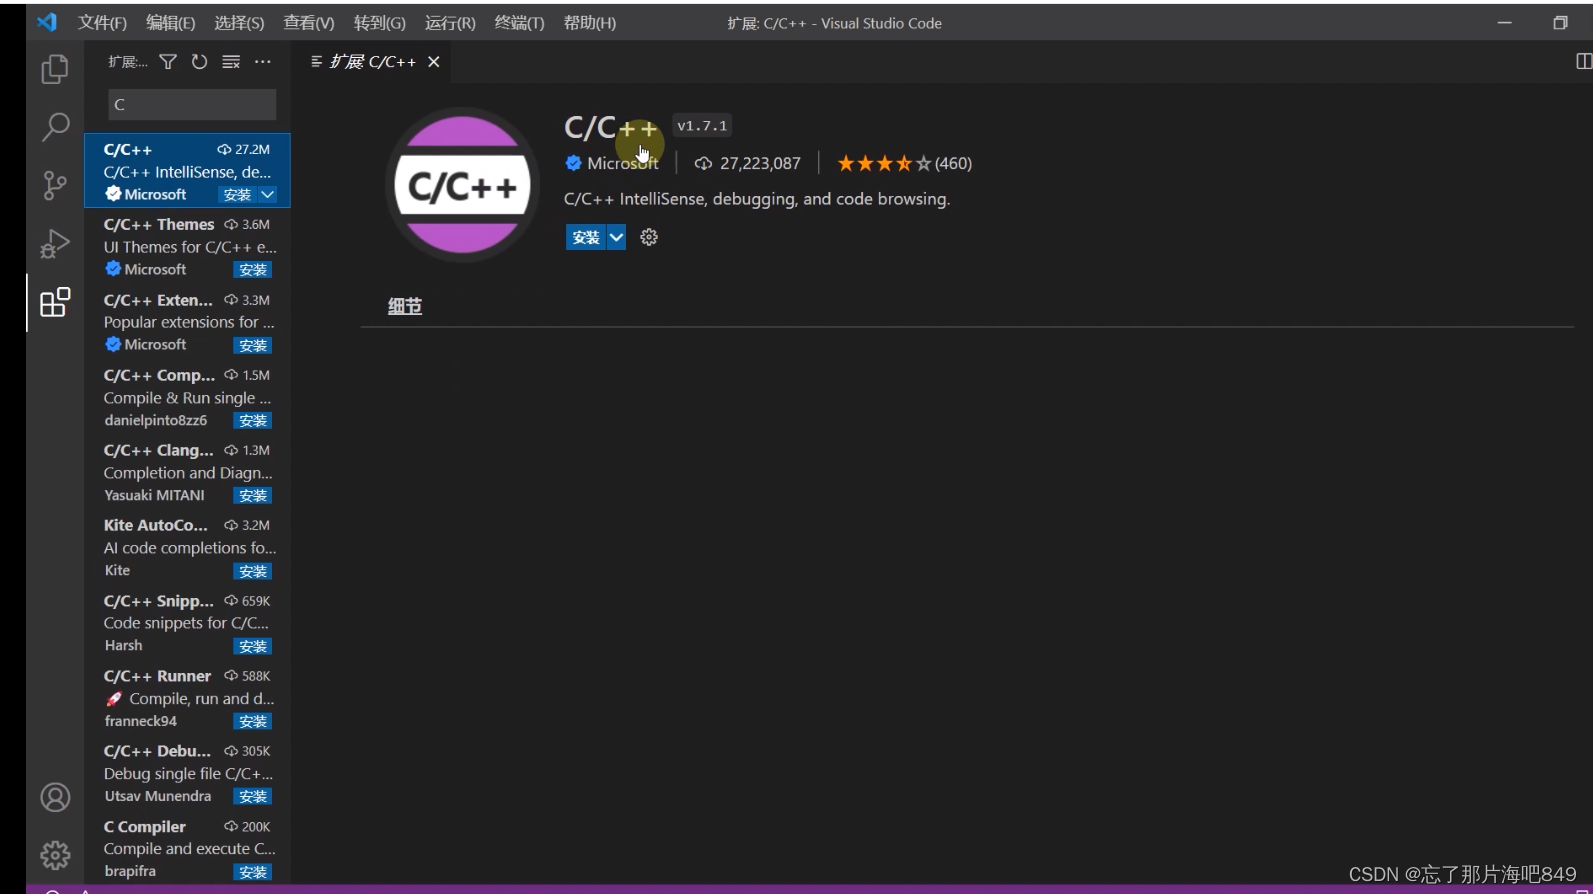Open the Accounts menu icon
The height and width of the screenshot is (894, 1593).
tap(55, 797)
